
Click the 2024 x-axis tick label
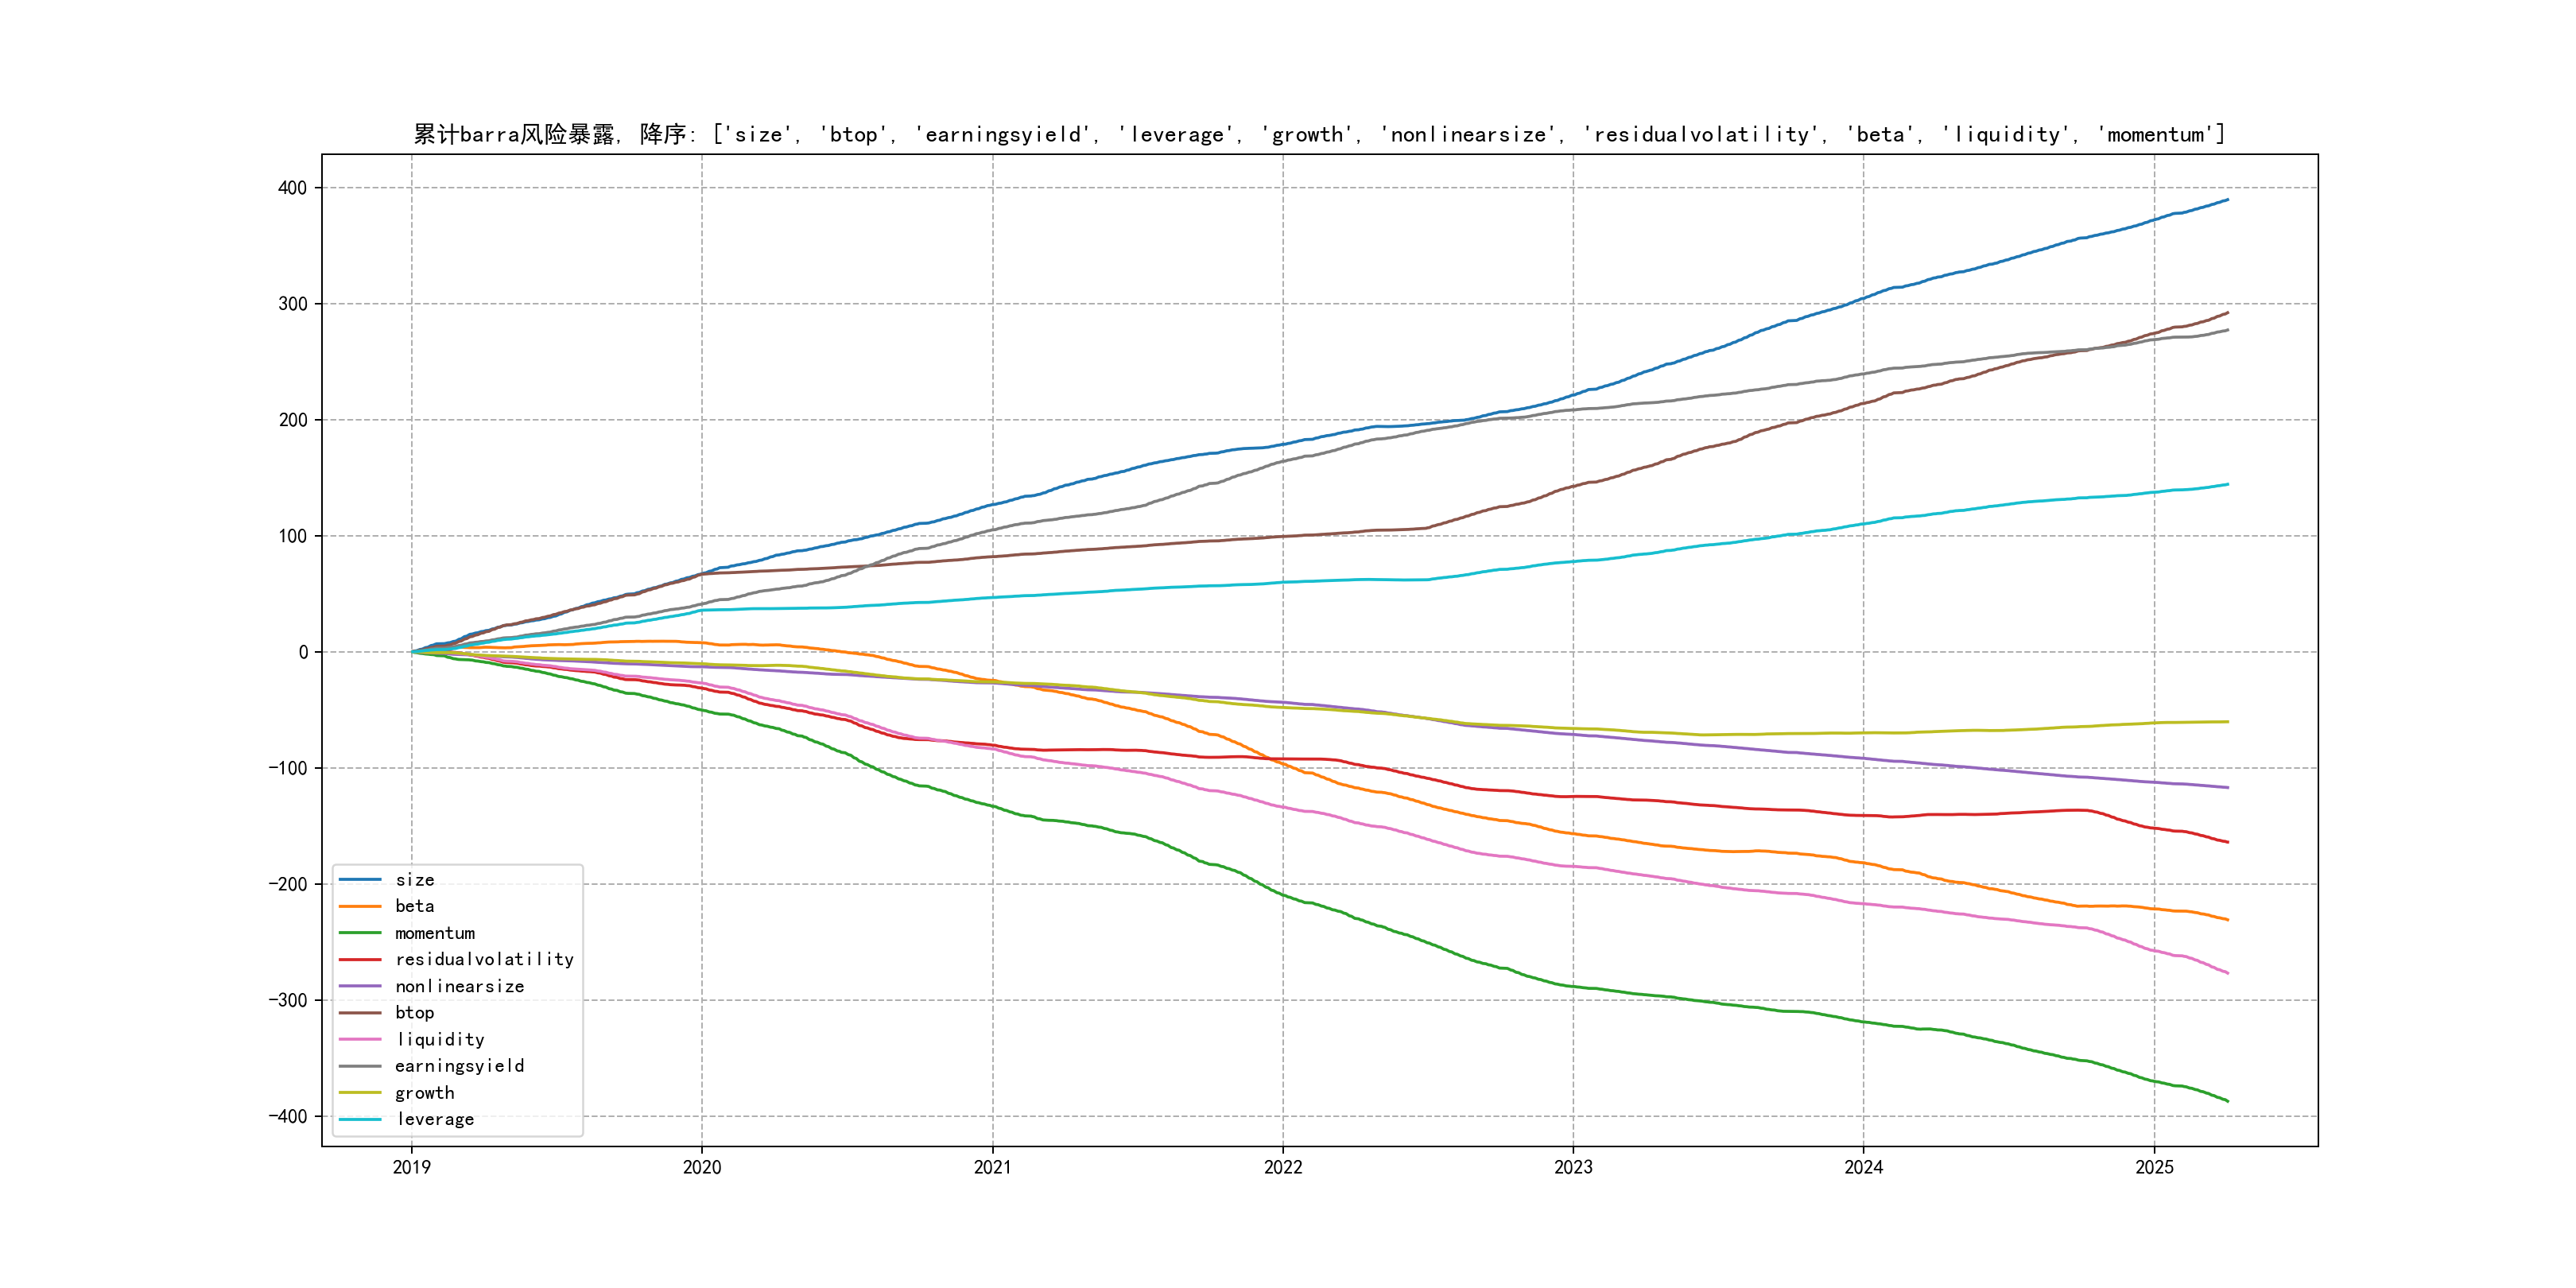1863,1167
